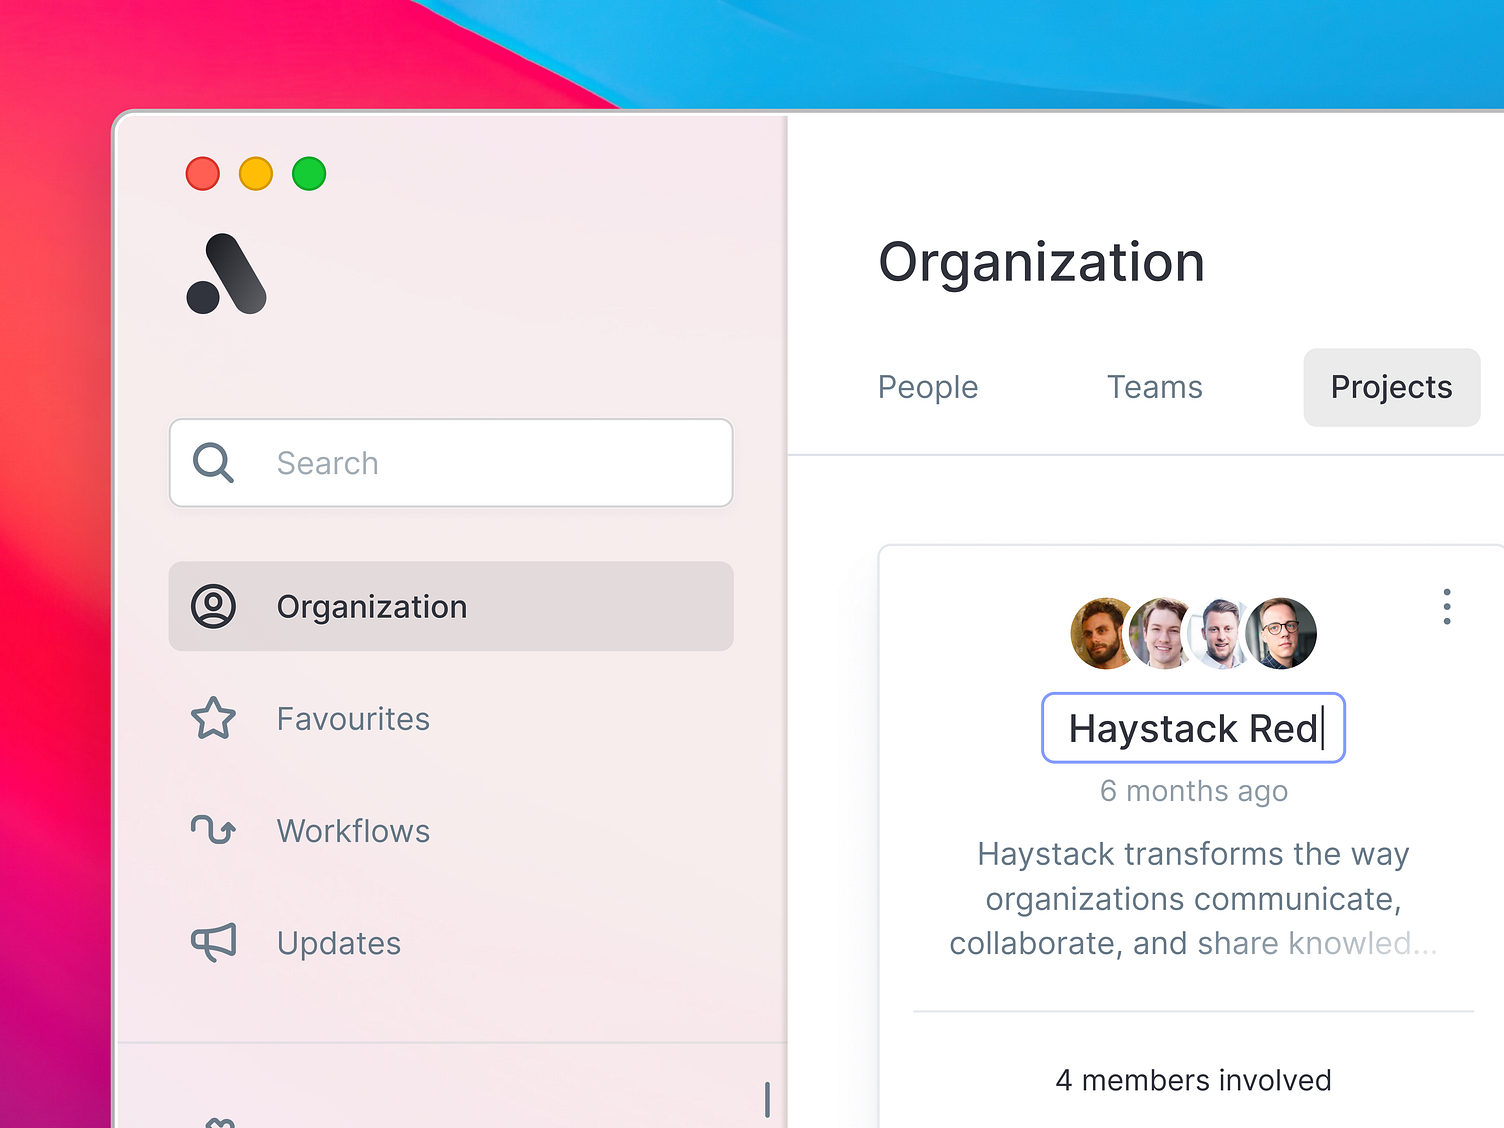Open the Projects tab
The width and height of the screenshot is (1504, 1128).
pyautogui.click(x=1391, y=387)
